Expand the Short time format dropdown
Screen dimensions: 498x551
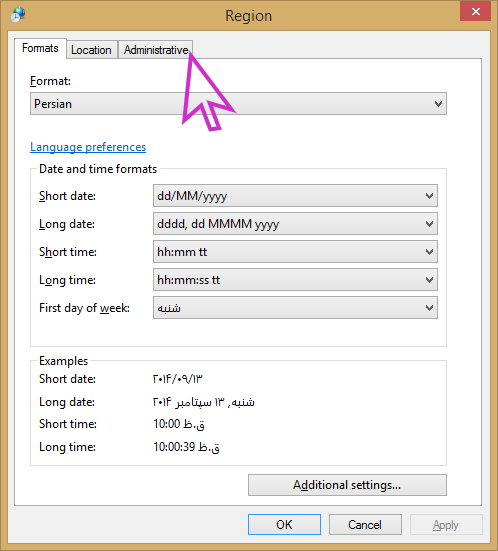(295, 252)
